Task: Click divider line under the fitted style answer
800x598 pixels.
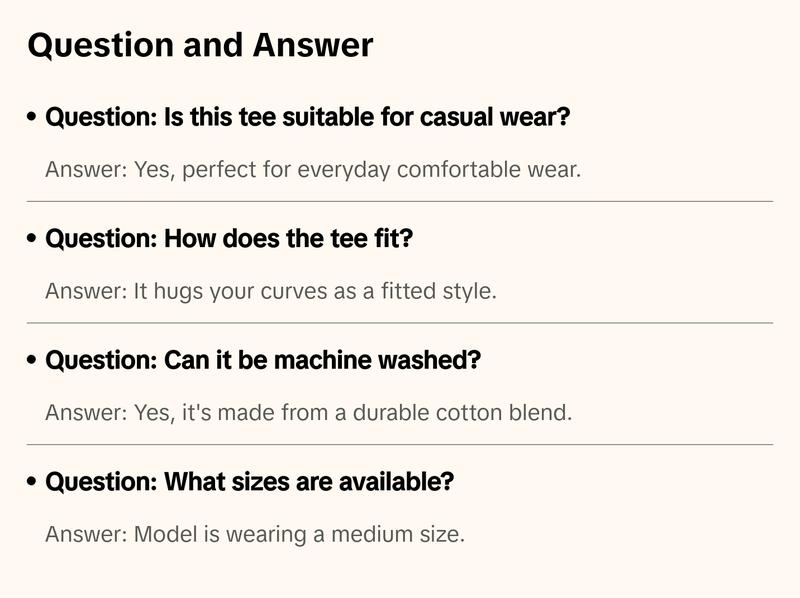Action: tap(400, 323)
